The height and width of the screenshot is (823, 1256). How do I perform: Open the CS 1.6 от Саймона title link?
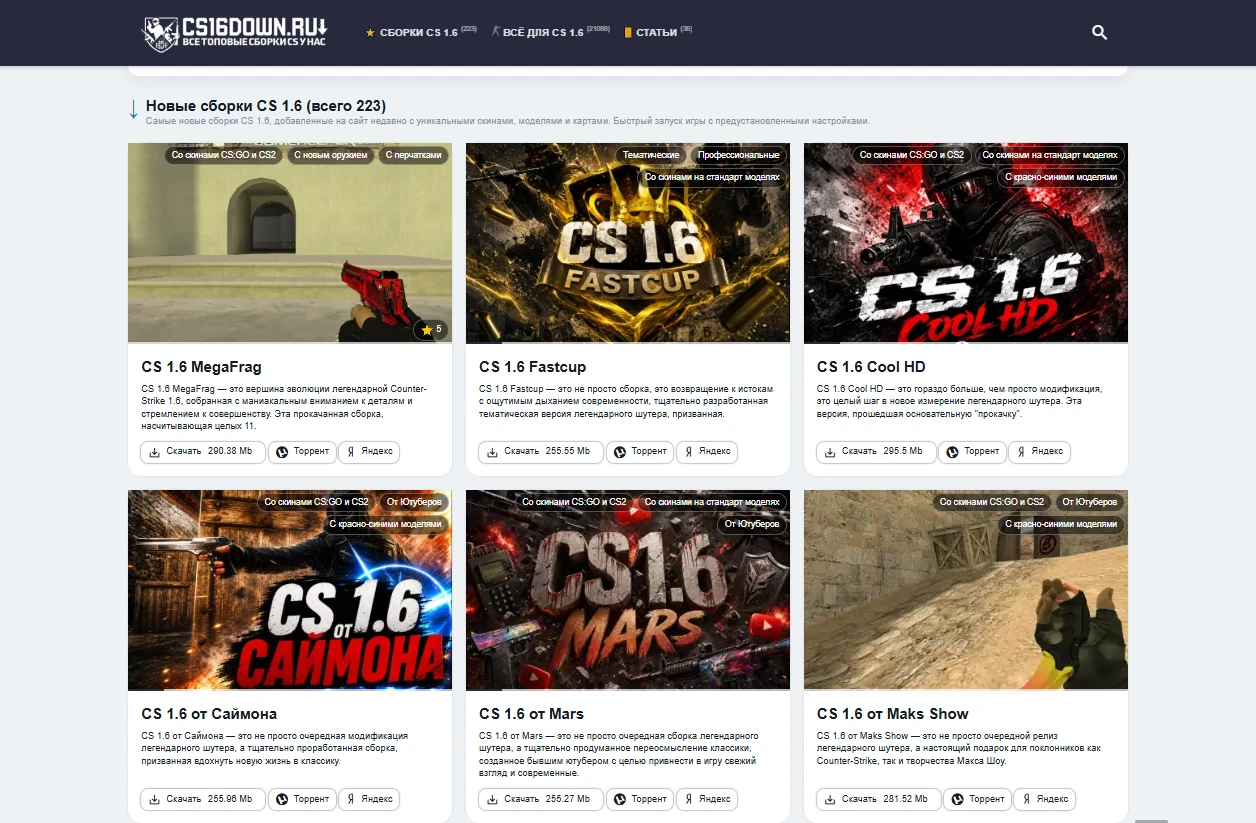point(209,714)
